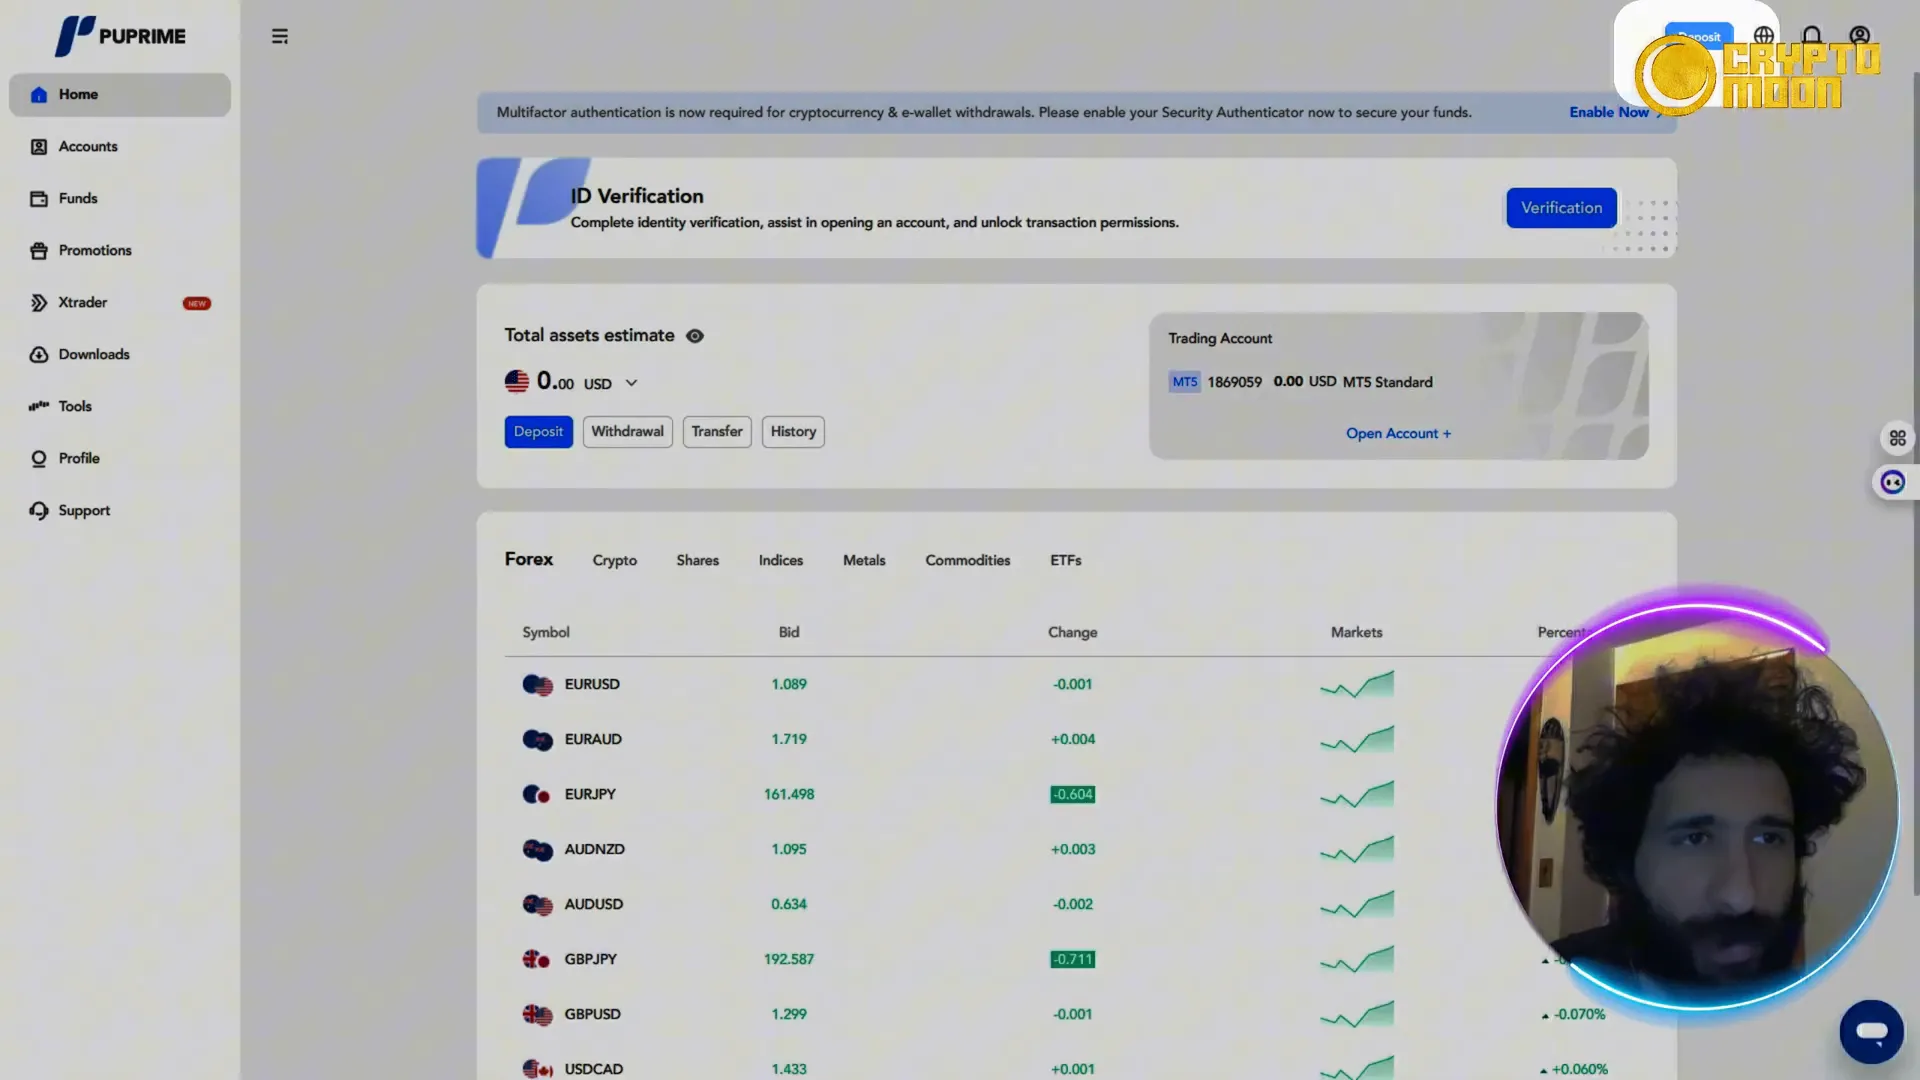Select account number 1869059
The width and height of the screenshot is (1920, 1080).
[x=1234, y=382]
